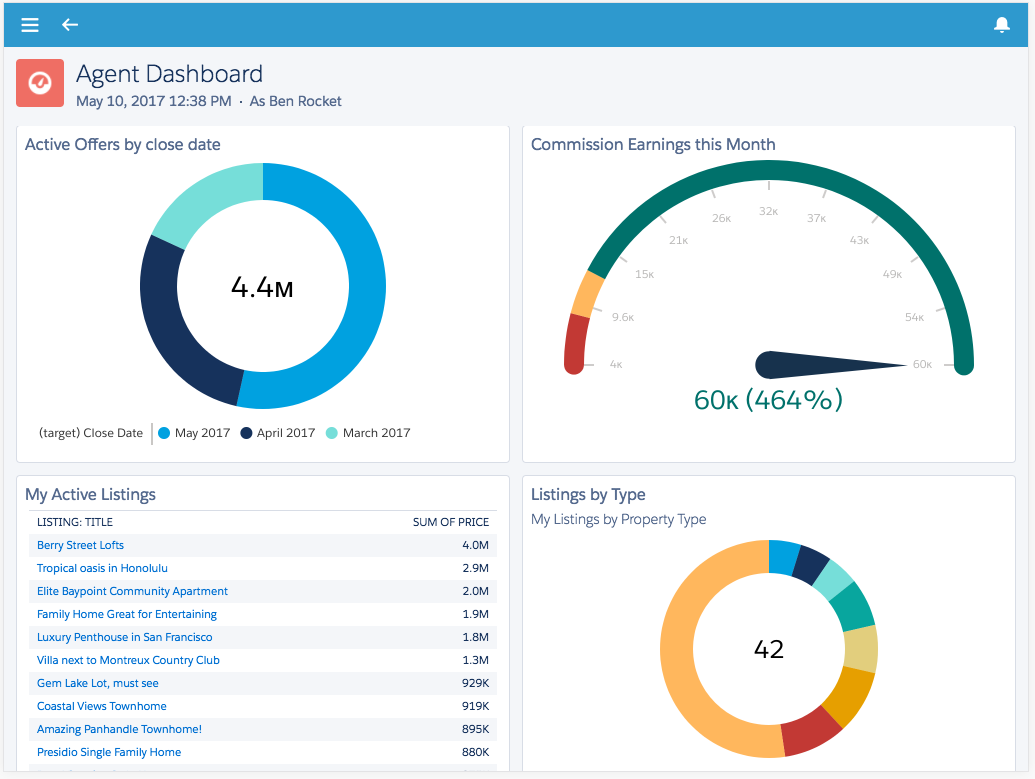Click the March 2017 legend dot
The width and height of the screenshot is (1035, 779).
click(332, 433)
